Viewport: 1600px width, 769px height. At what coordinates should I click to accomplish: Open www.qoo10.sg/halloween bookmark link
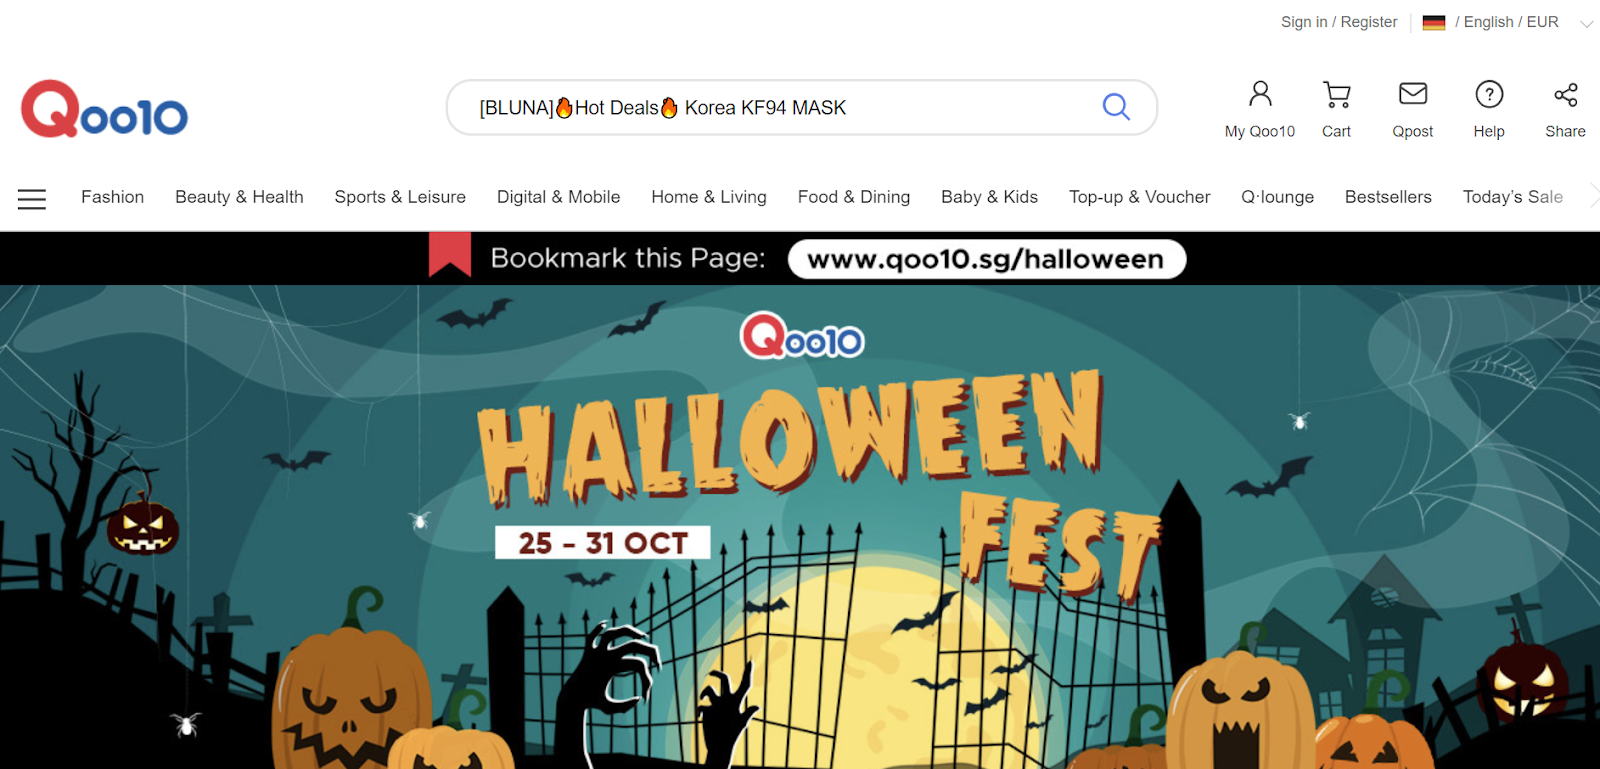pyautogui.click(x=987, y=259)
